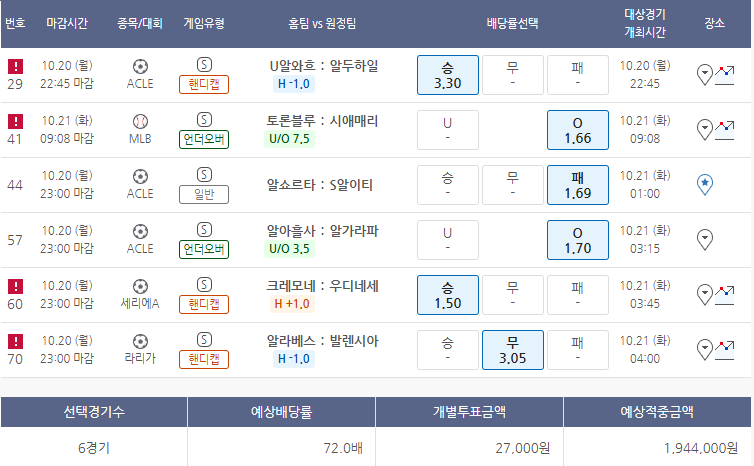Click the 일반 game type tag
The height and width of the screenshot is (466, 754).
(204, 194)
